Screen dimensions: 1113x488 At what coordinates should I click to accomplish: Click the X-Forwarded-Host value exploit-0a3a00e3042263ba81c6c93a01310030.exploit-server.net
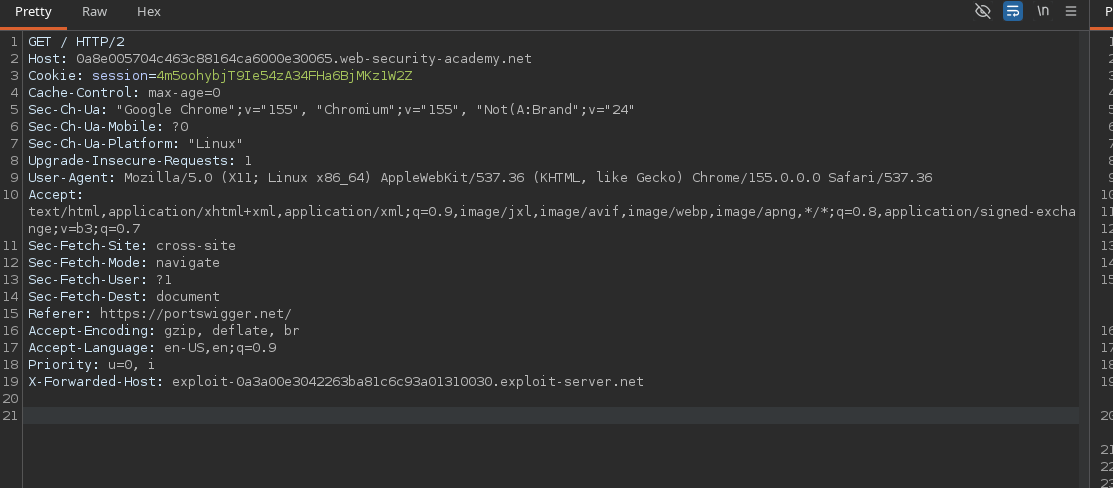coord(408,383)
